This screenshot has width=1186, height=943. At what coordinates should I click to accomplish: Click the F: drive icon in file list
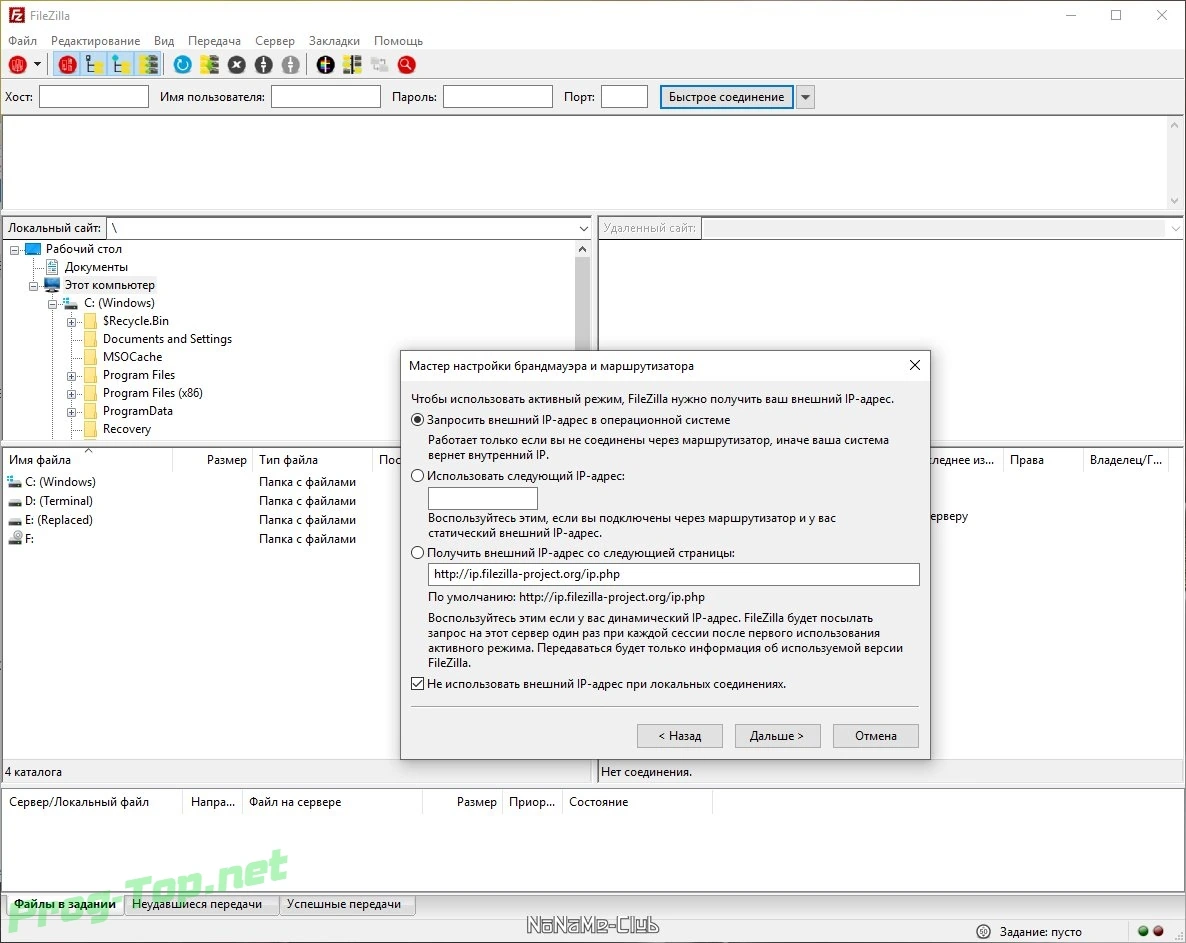(x=14, y=538)
